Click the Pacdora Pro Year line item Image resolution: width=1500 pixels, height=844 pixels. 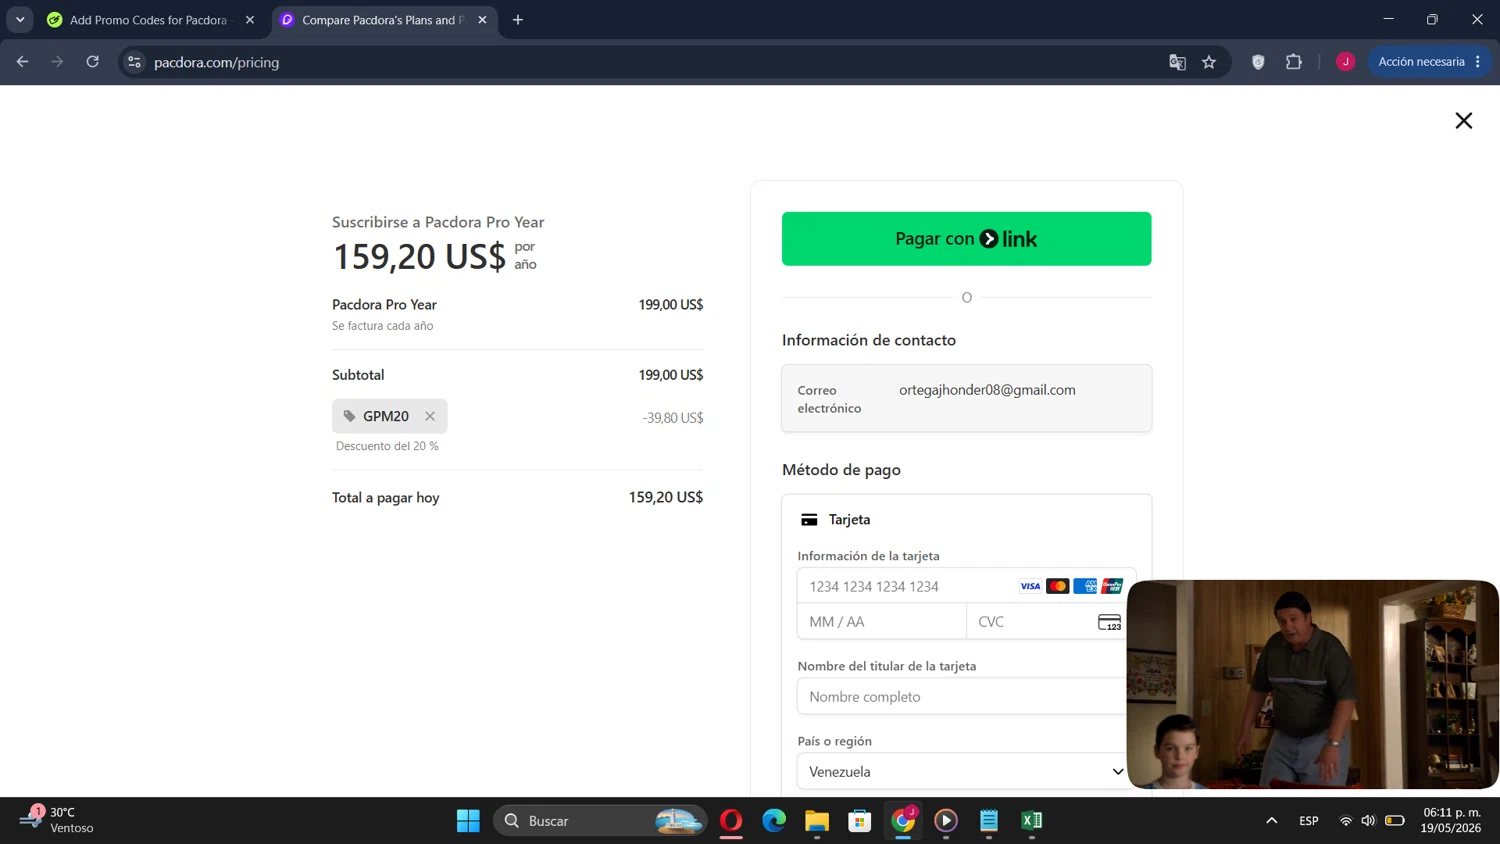[384, 305]
